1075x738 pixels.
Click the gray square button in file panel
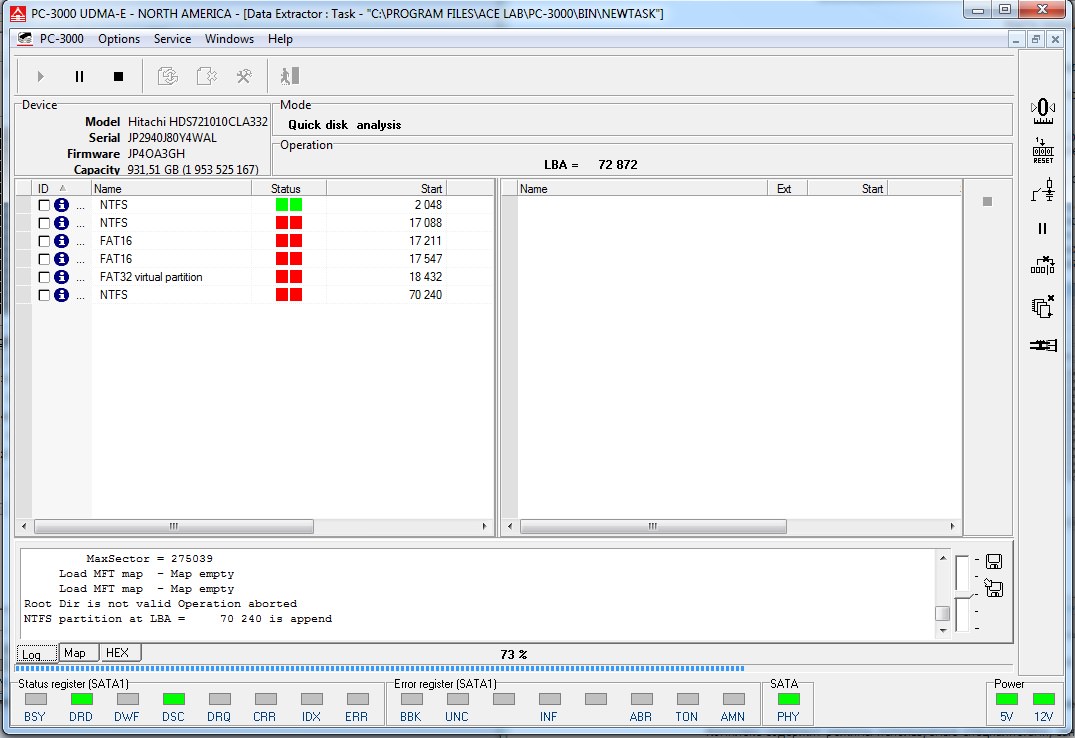987,202
